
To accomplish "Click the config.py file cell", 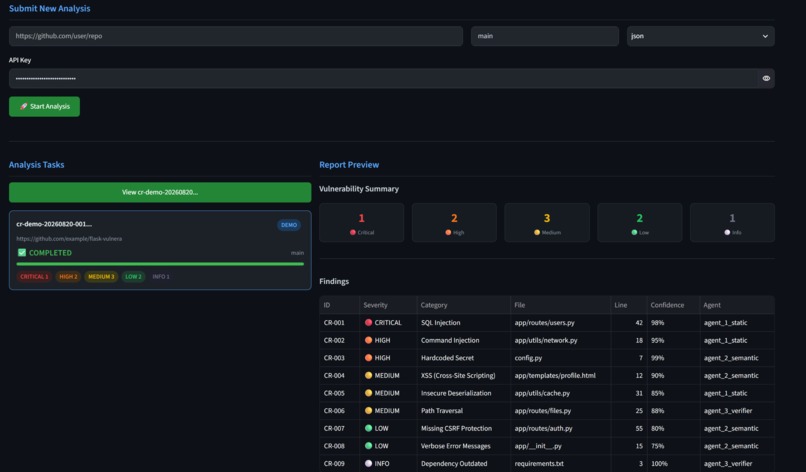I will (560, 358).
